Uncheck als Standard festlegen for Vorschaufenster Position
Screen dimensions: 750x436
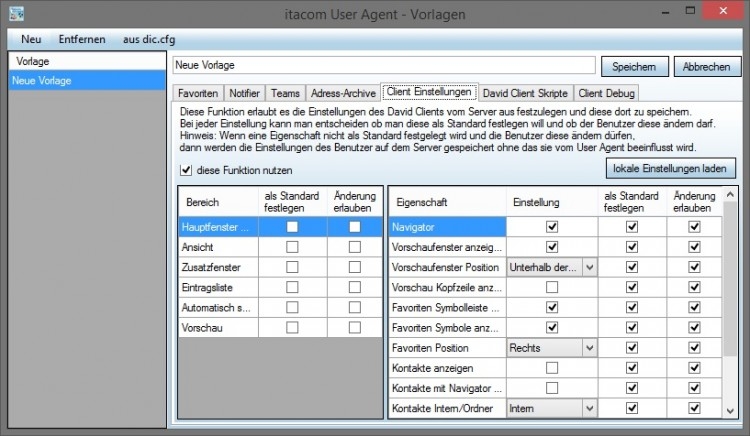click(632, 267)
